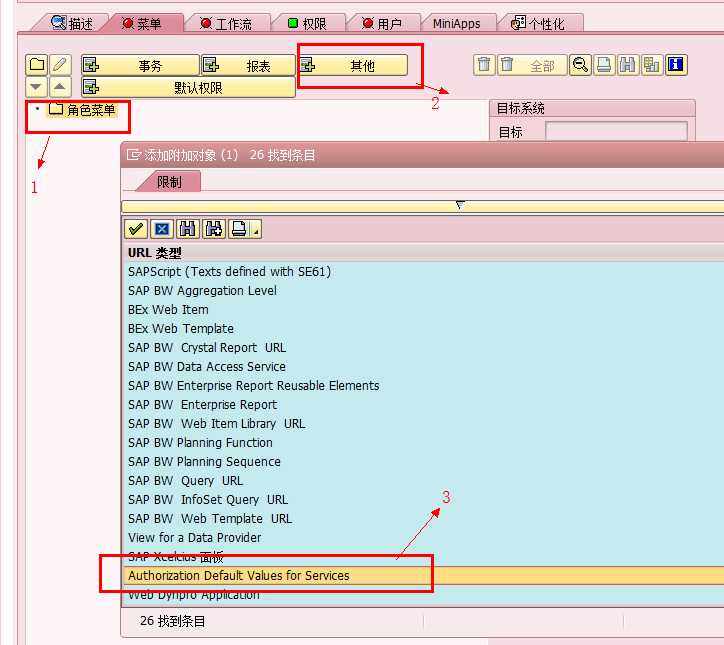Open the 权限 tab
The width and height of the screenshot is (724, 645).
point(307,23)
